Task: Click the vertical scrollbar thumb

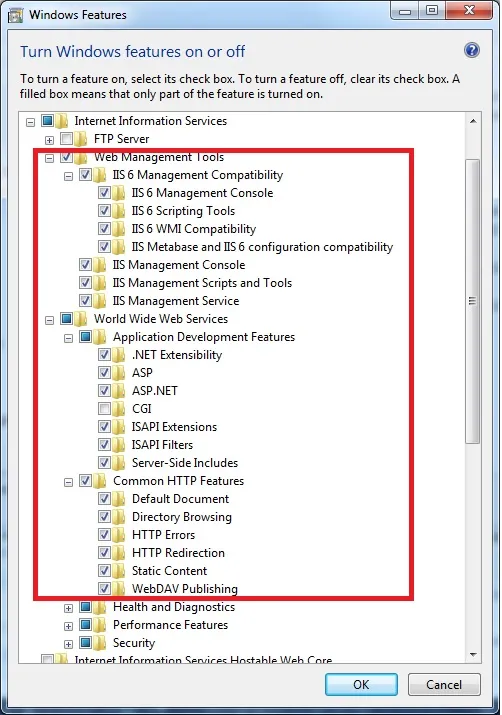Action: (x=472, y=301)
